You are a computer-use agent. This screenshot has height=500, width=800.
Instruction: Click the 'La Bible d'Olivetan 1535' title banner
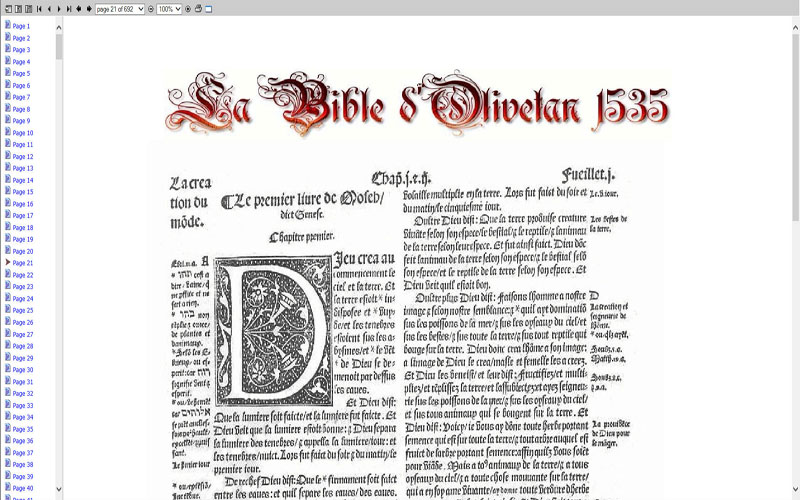click(417, 104)
